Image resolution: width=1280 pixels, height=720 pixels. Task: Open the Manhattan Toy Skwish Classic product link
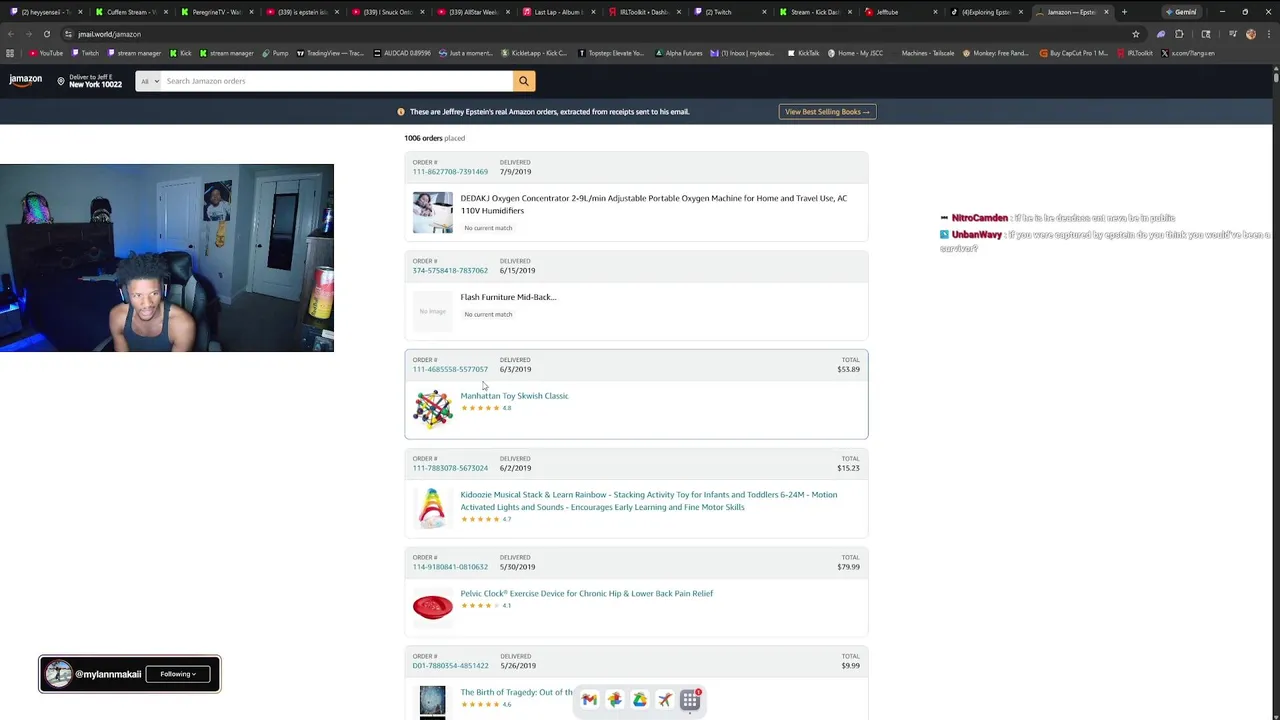(514, 396)
